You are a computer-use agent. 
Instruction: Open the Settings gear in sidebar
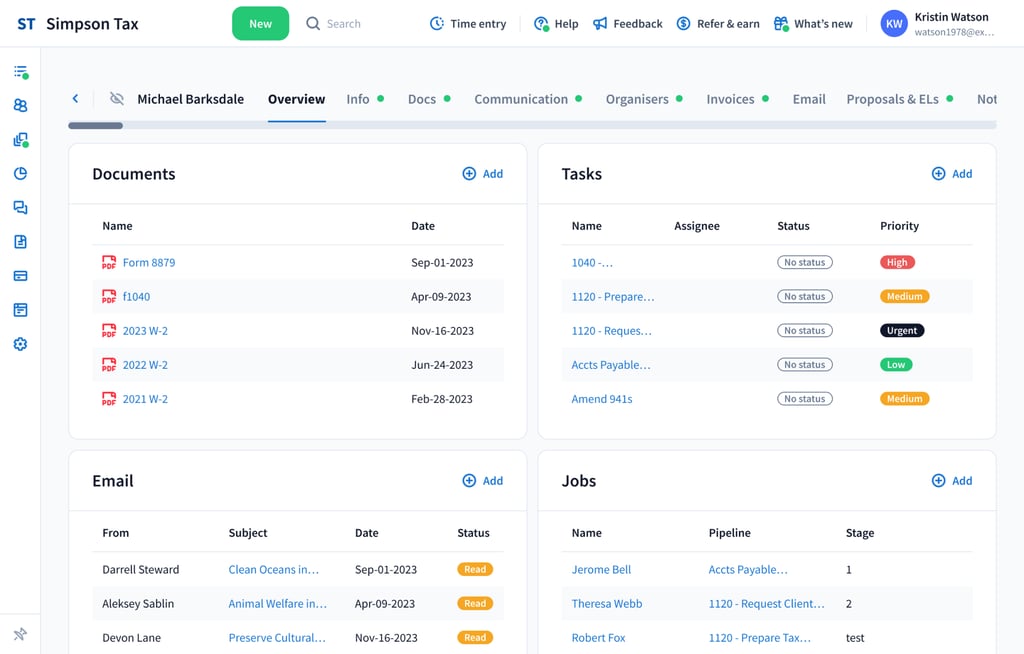[x=20, y=344]
